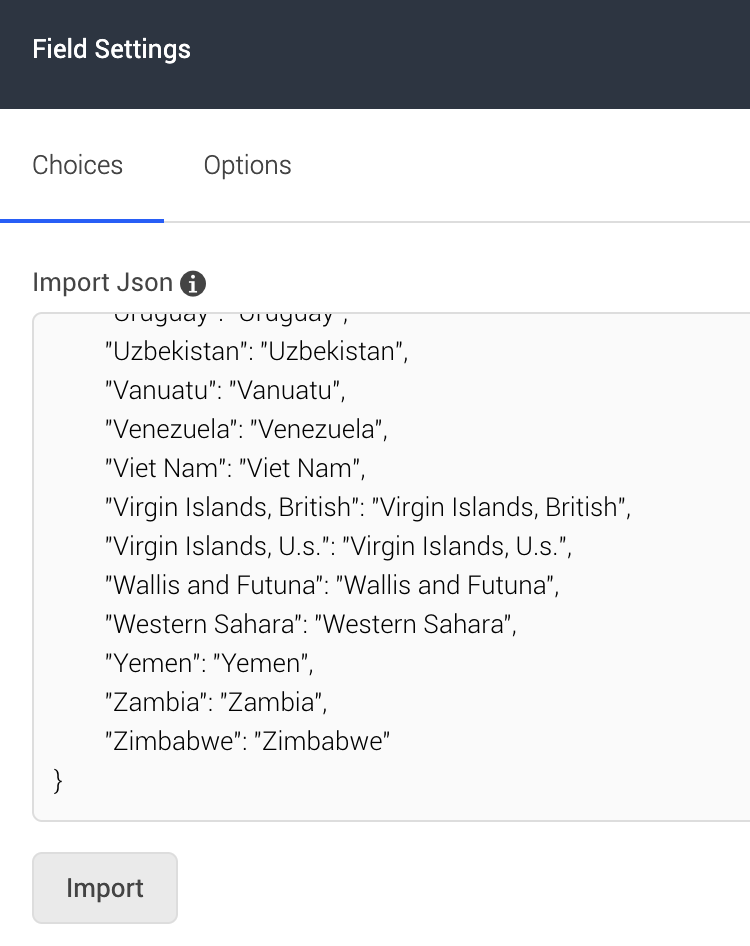Click the info icon next to Import Json
Screen dimensions: 750x946
coord(191,283)
